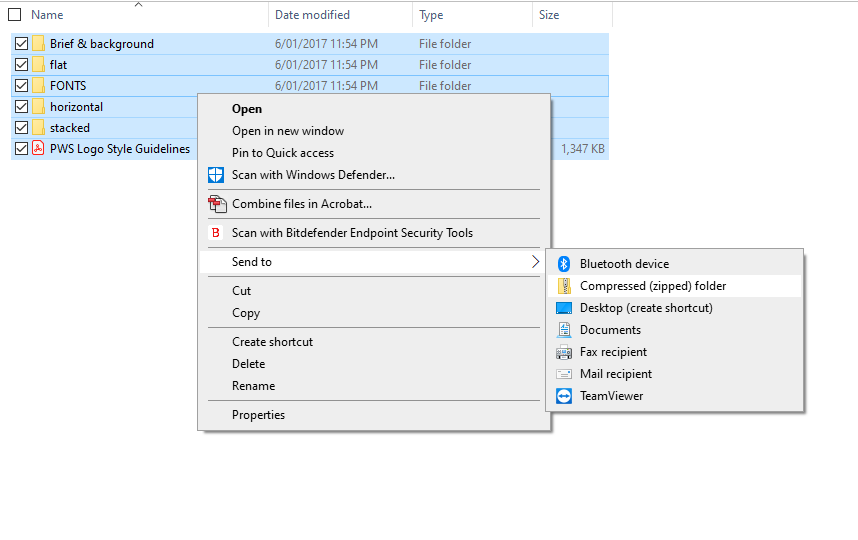
Task: Click the stacked folder name
Action: [69, 128]
